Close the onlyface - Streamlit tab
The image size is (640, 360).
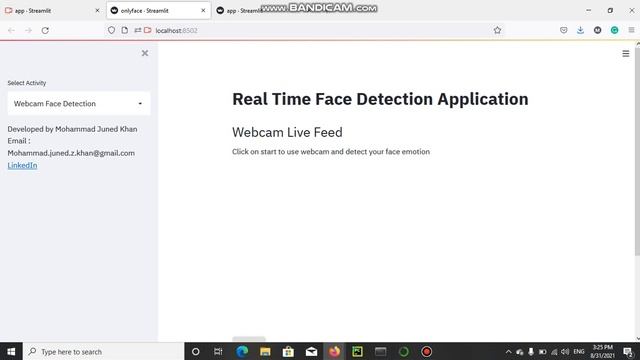pyautogui.click(x=203, y=11)
